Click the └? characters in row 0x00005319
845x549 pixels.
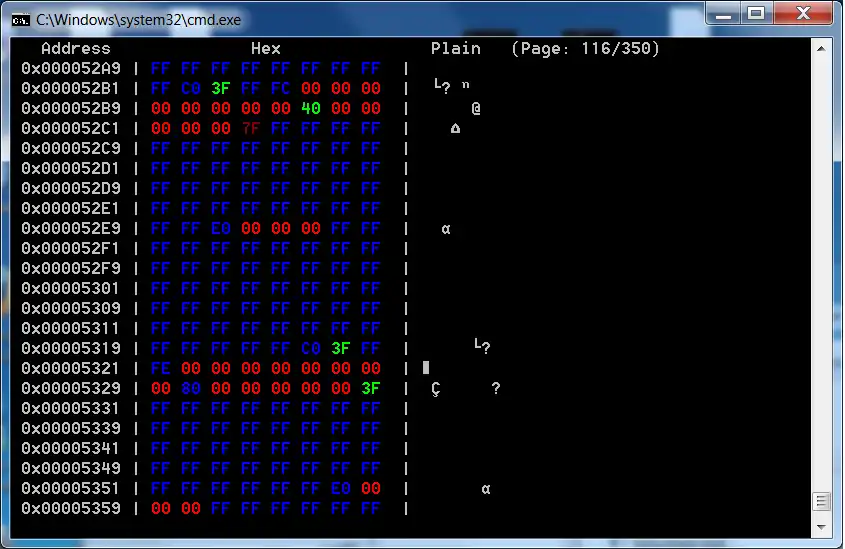pyautogui.click(x=482, y=346)
